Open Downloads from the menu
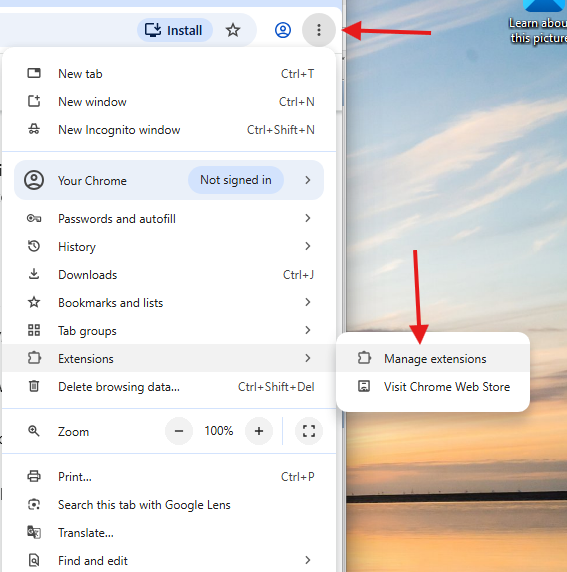The height and width of the screenshot is (572, 567). (169, 274)
